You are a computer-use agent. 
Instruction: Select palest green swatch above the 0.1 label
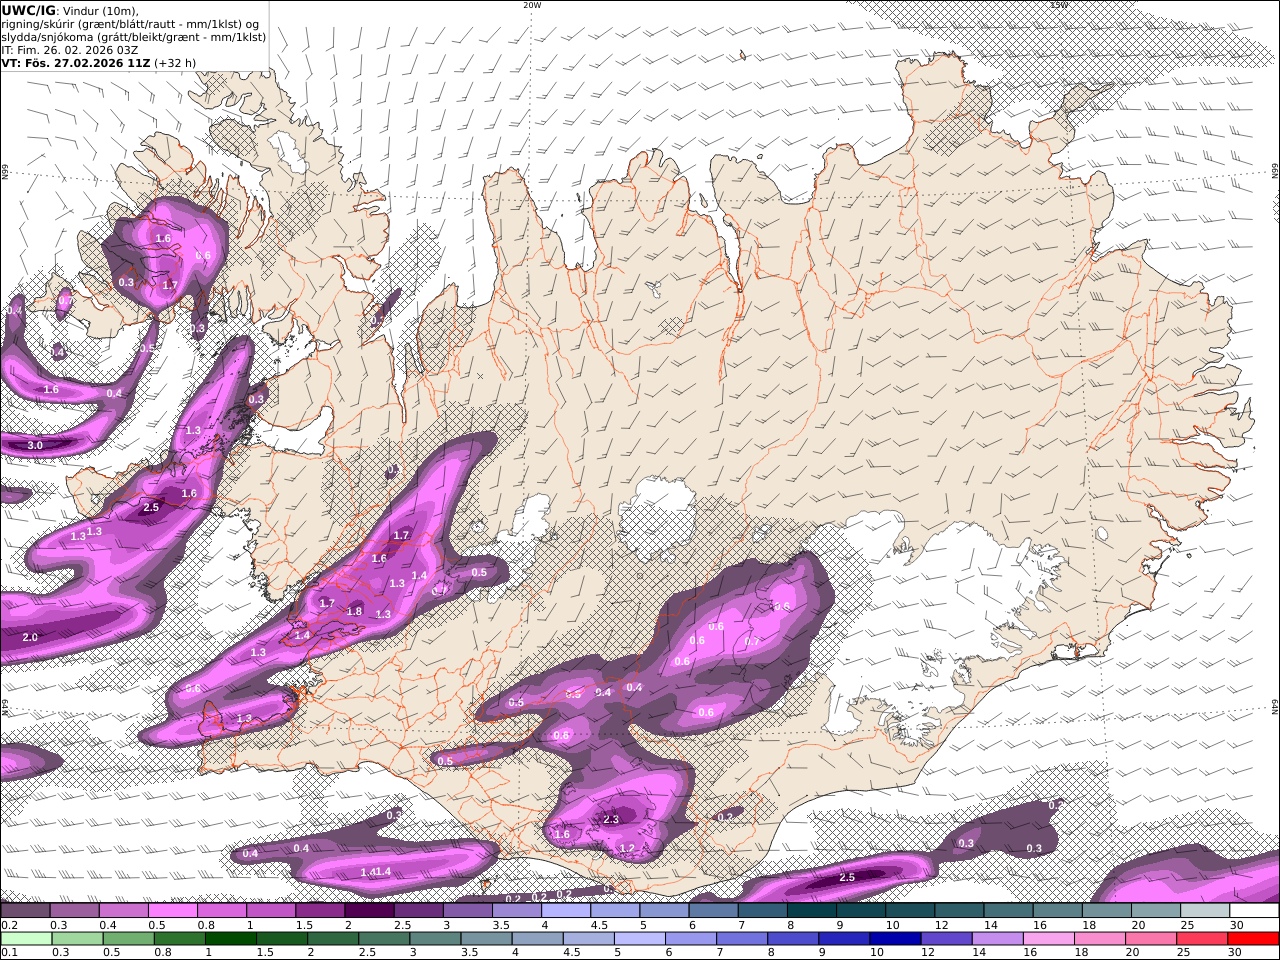point(26,938)
